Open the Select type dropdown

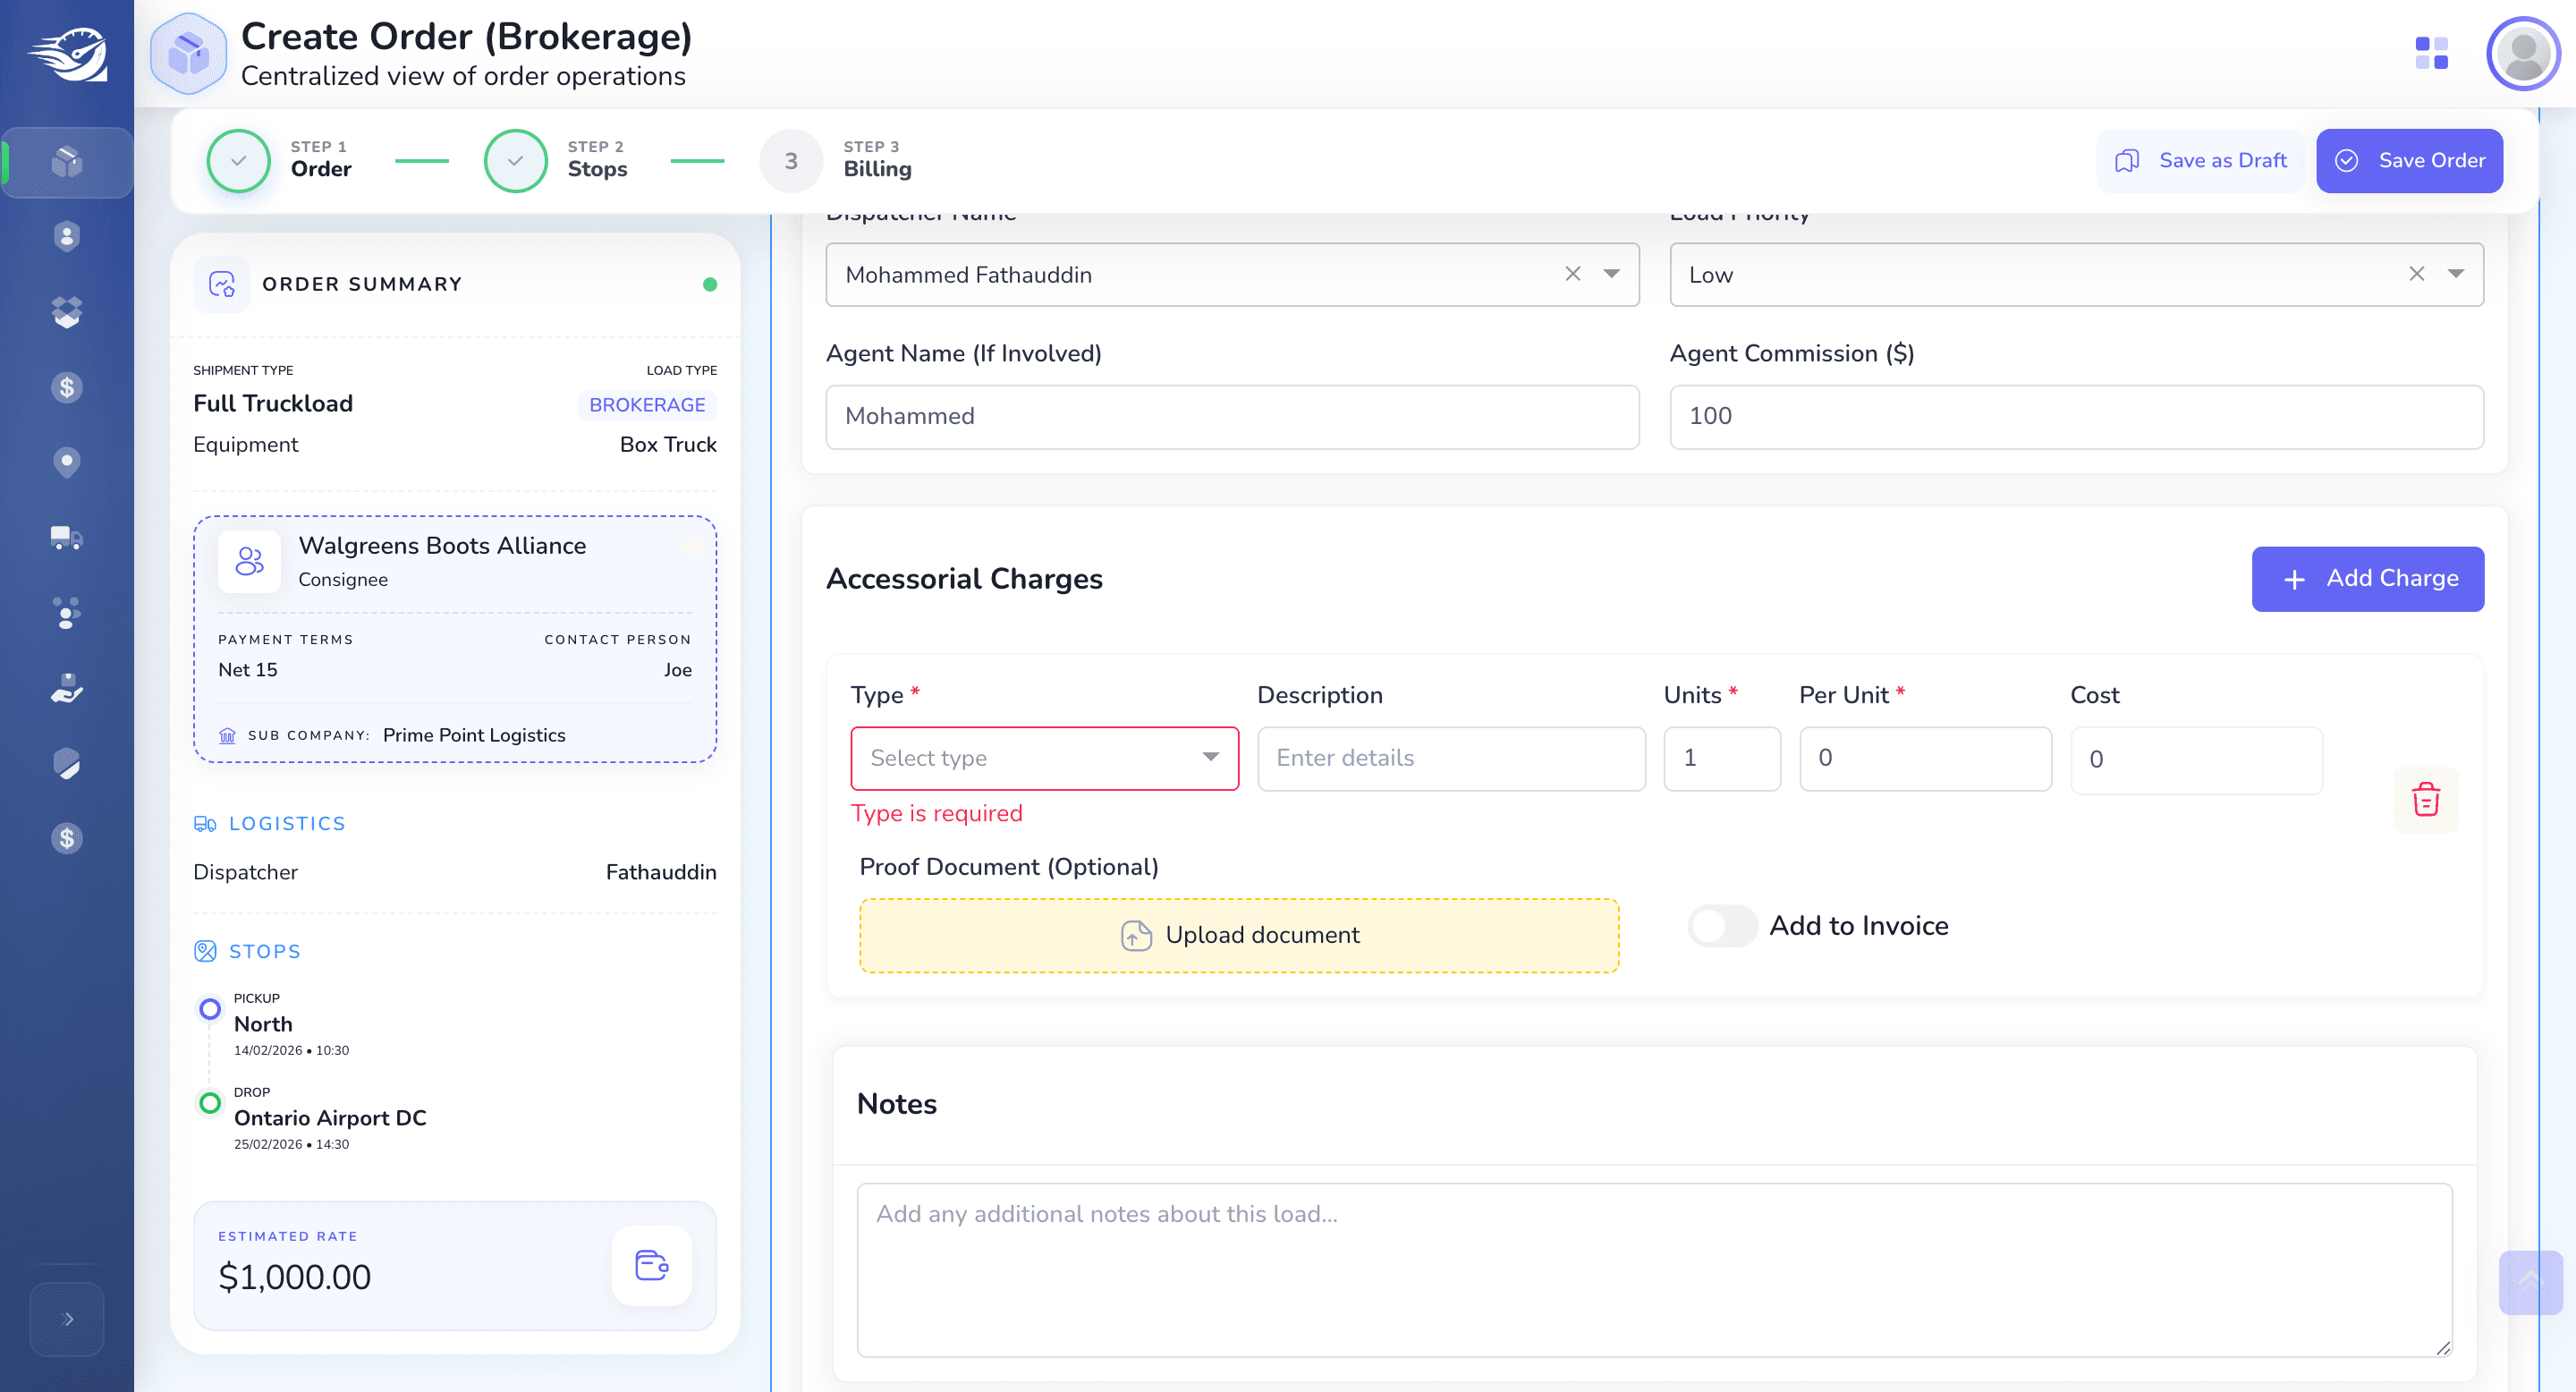(1044, 758)
